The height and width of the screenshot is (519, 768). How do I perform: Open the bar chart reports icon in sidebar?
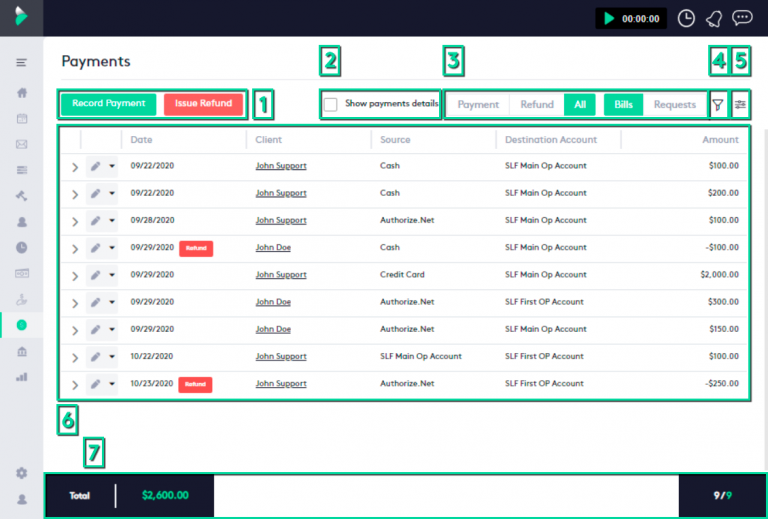[22, 377]
